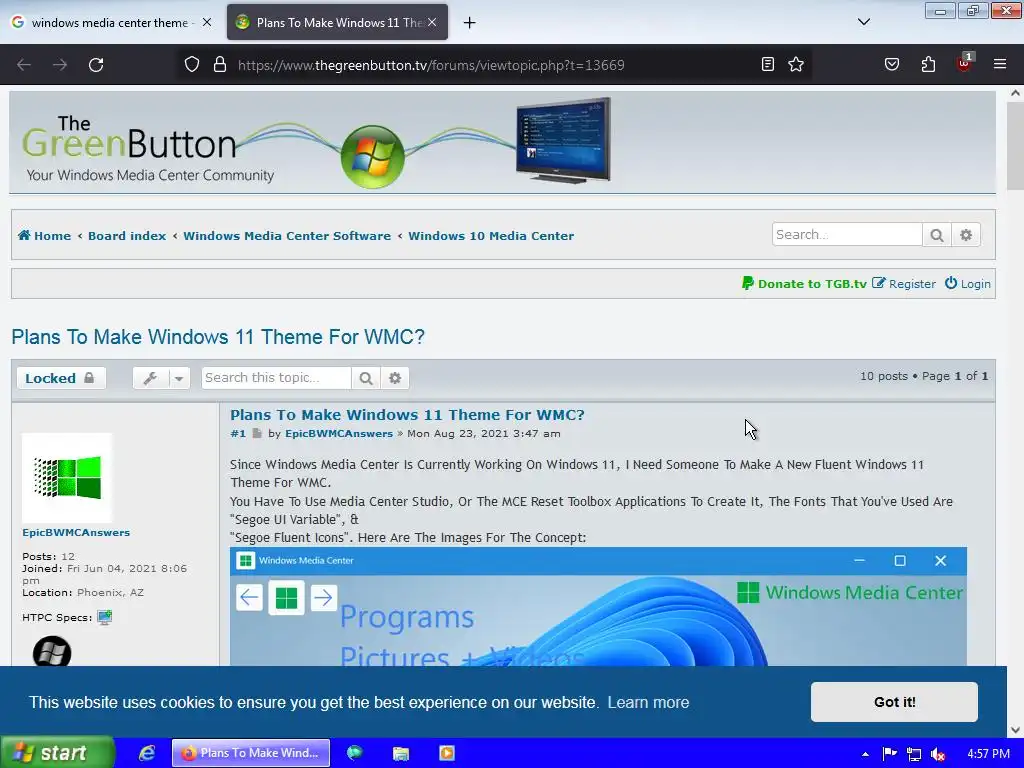The image size is (1024, 768).
Task: Open a new tab with plus button
Action: click(469, 23)
